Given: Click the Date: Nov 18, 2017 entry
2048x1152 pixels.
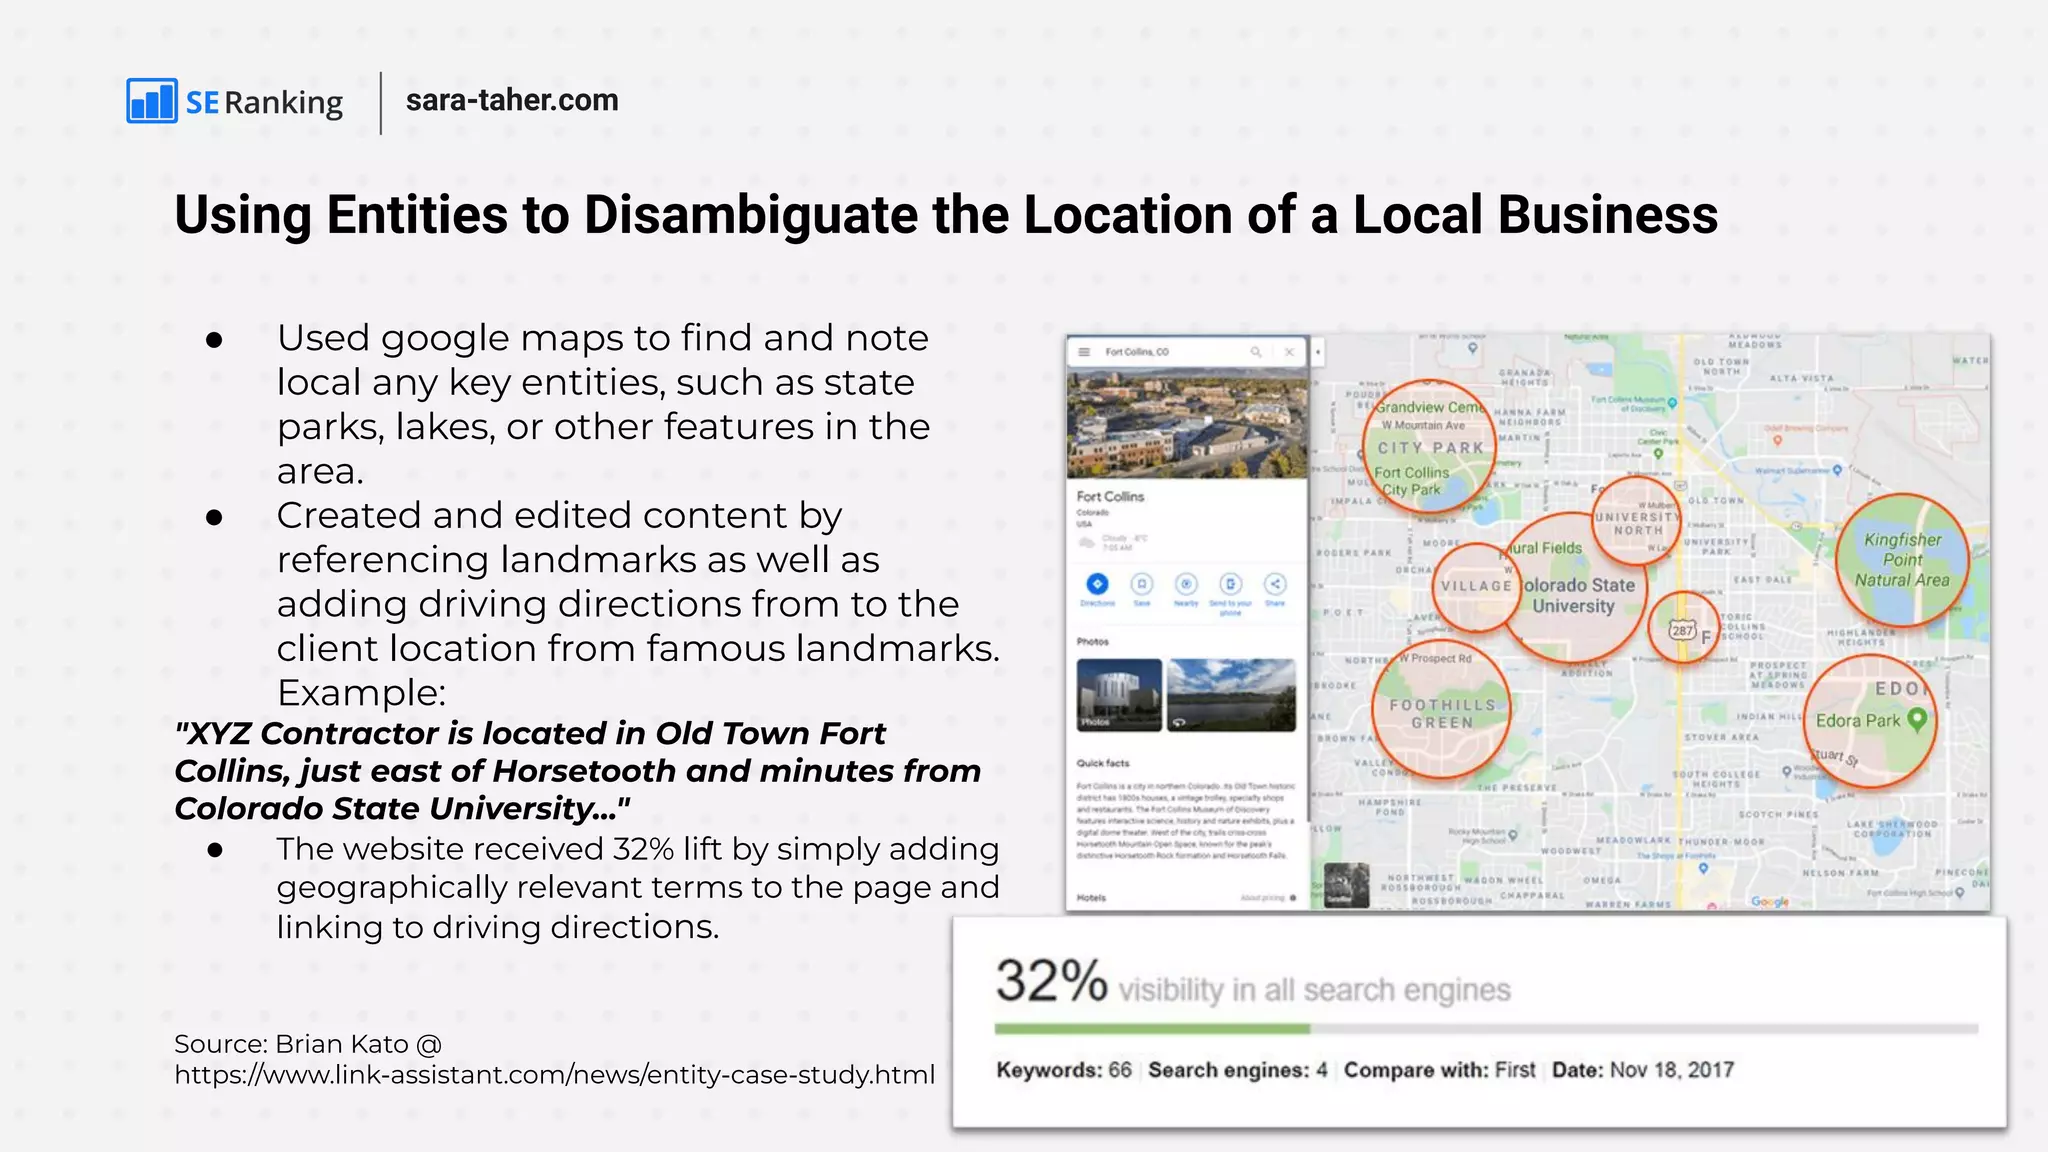Looking at the screenshot, I should point(1643,1070).
